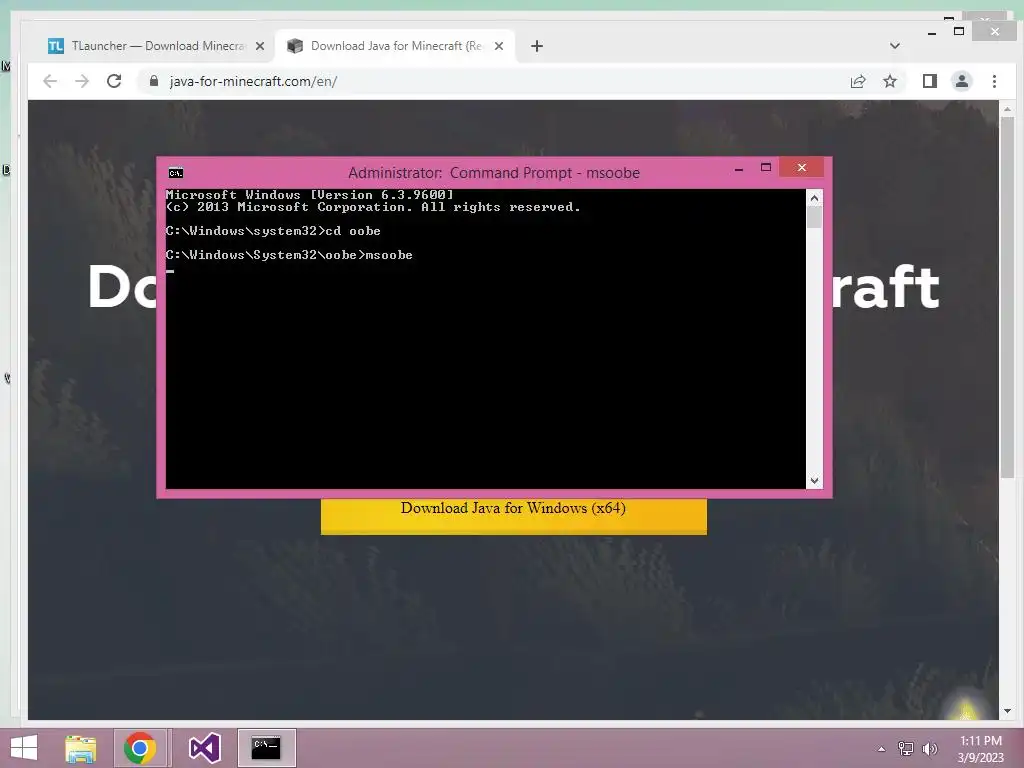Minimize the Chrome window
Image resolution: width=1024 pixels, height=768 pixels.
931,32
